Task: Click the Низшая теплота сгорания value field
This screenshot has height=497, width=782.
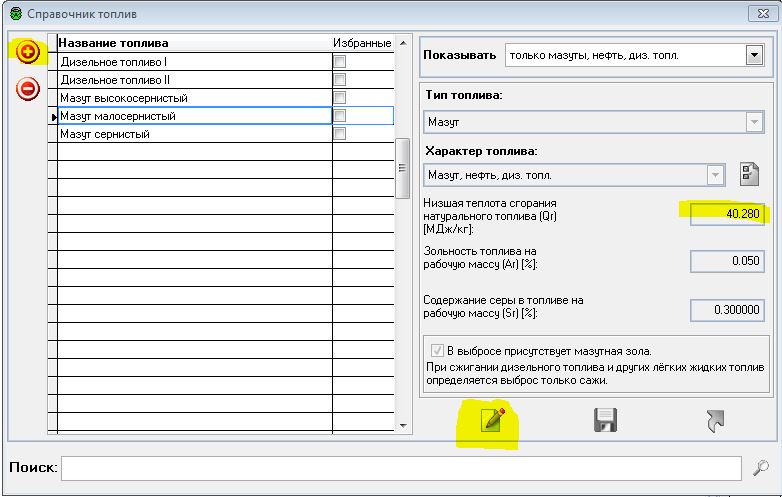Action: point(727,212)
